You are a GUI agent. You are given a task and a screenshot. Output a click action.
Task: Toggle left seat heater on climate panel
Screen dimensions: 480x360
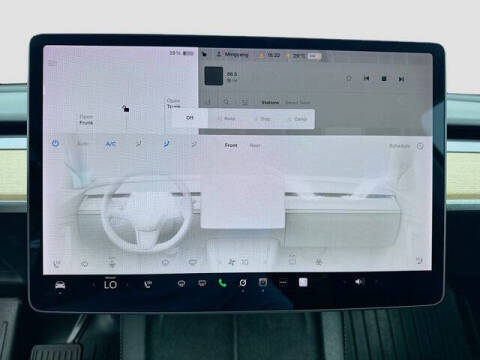(57, 264)
